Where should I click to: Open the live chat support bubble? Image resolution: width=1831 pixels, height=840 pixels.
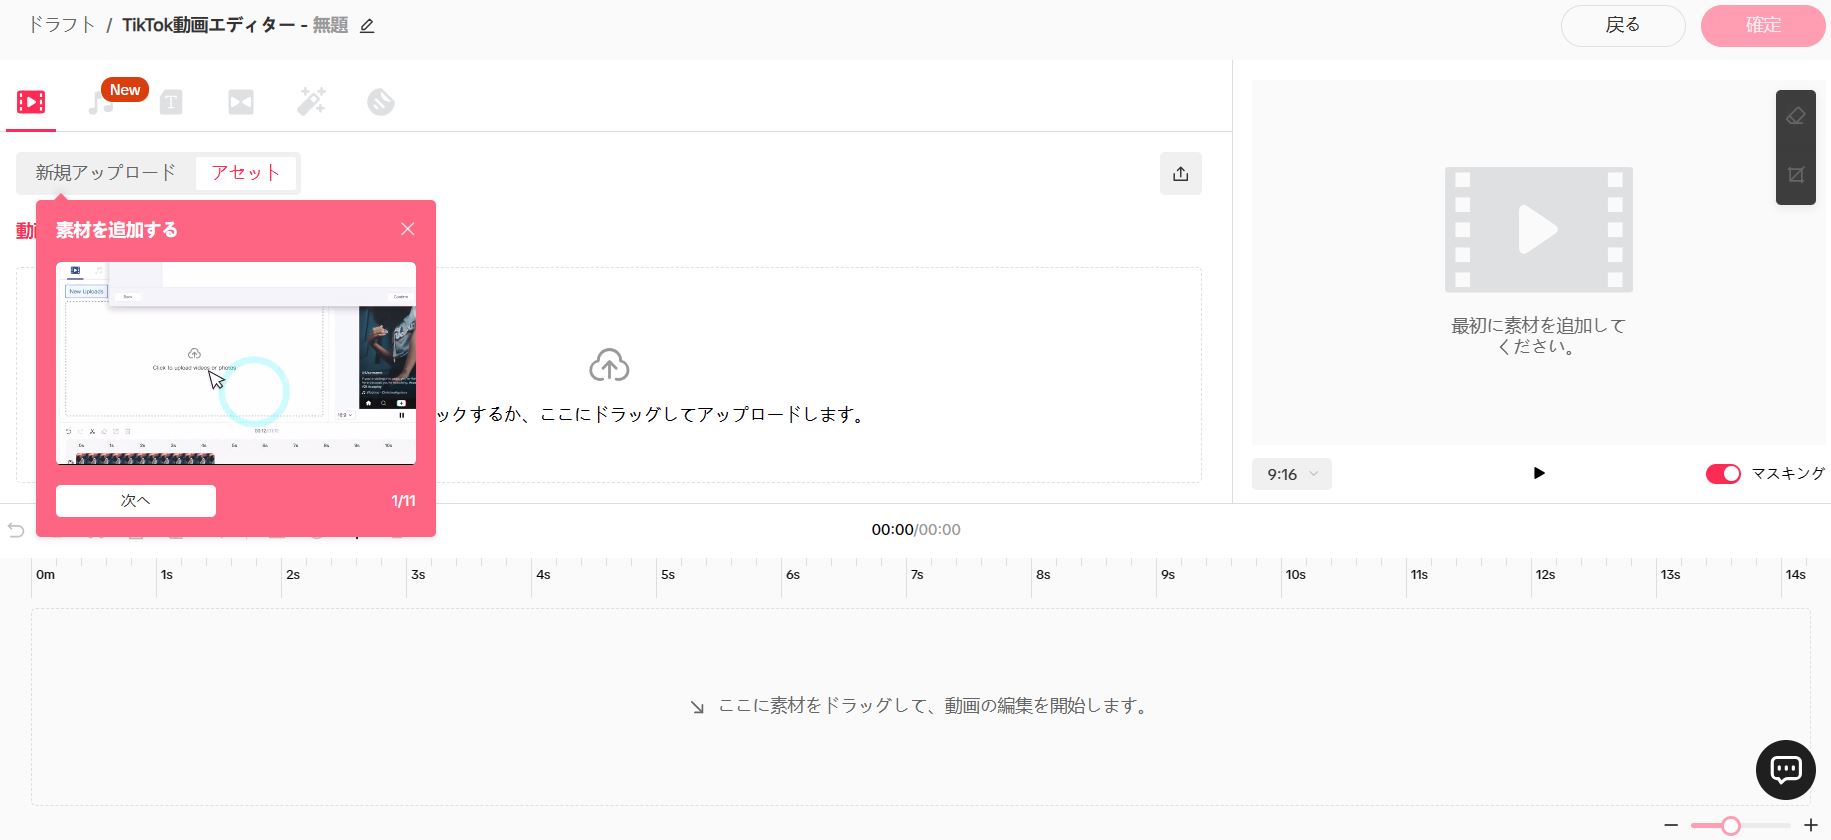(x=1785, y=769)
